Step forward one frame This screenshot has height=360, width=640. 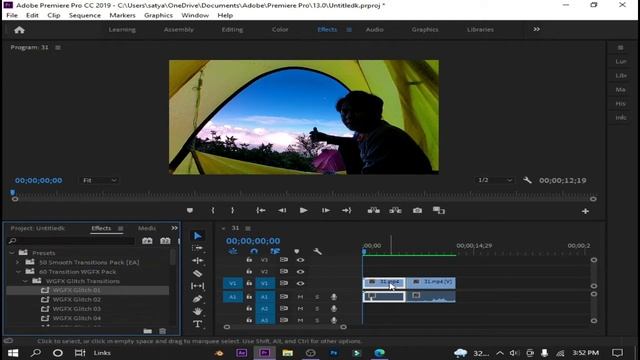pos(325,211)
